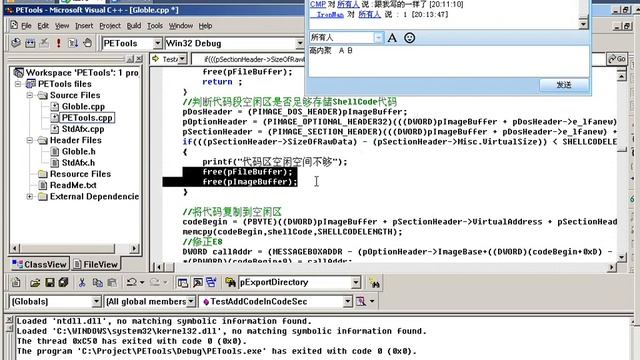Viewport: 640px width, 360px height.
Task: Click the New Text File icon
Action: 16,282
